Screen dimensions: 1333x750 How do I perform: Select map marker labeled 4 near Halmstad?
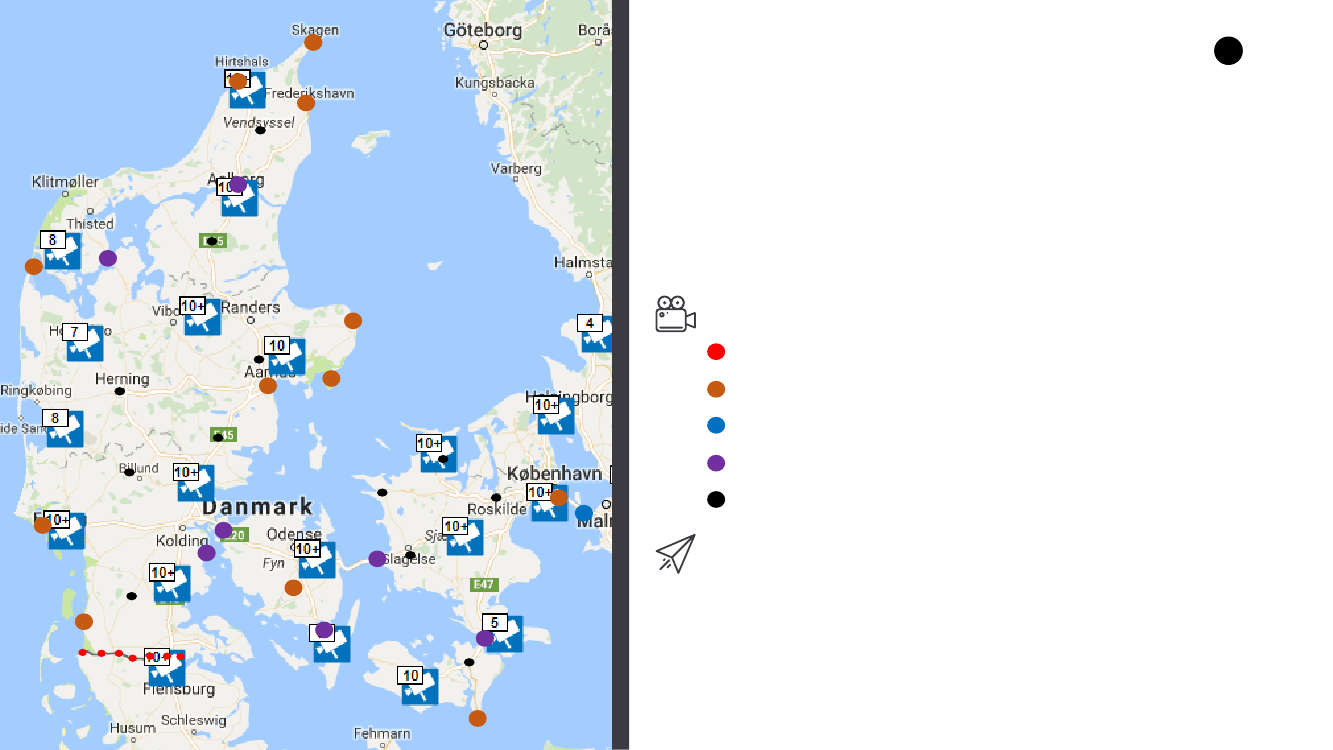[x=597, y=333]
